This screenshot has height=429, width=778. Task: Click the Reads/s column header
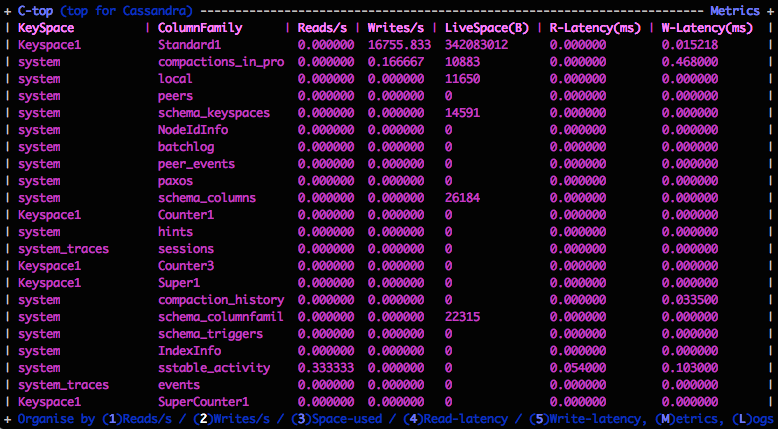coord(323,28)
